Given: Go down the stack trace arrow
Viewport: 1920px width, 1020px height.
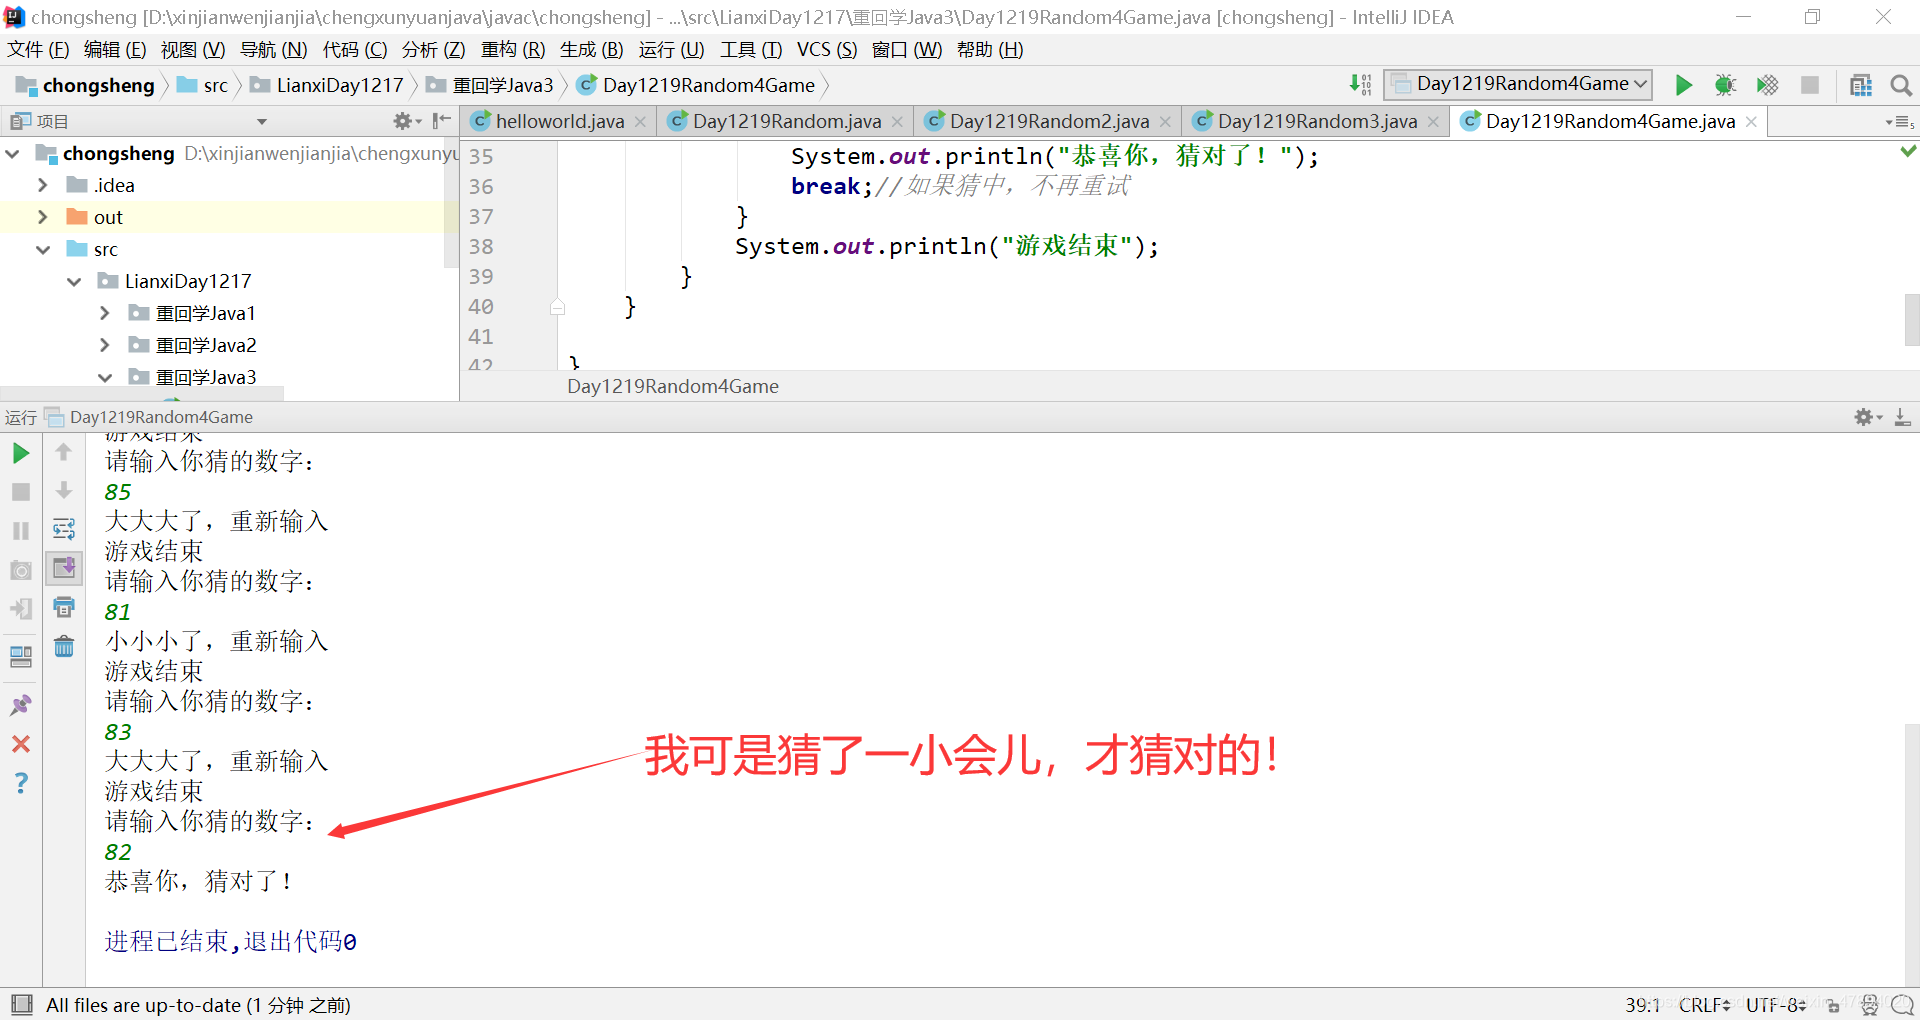Looking at the screenshot, I should pyautogui.click(x=63, y=490).
